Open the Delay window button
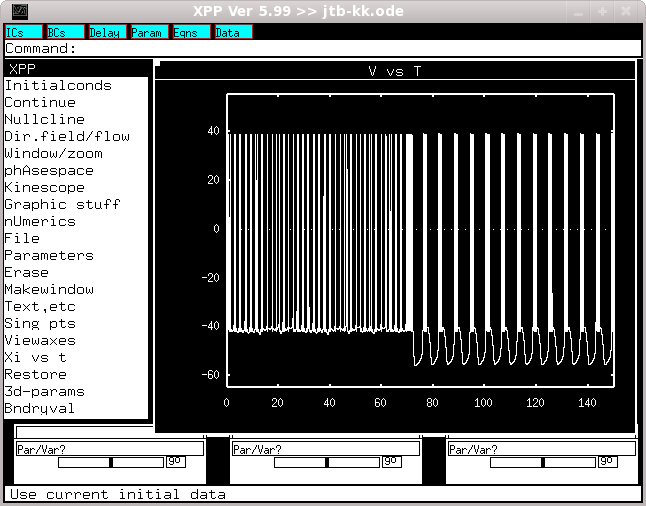This screenshot has height=506, width=646. [x=108, y=32]
